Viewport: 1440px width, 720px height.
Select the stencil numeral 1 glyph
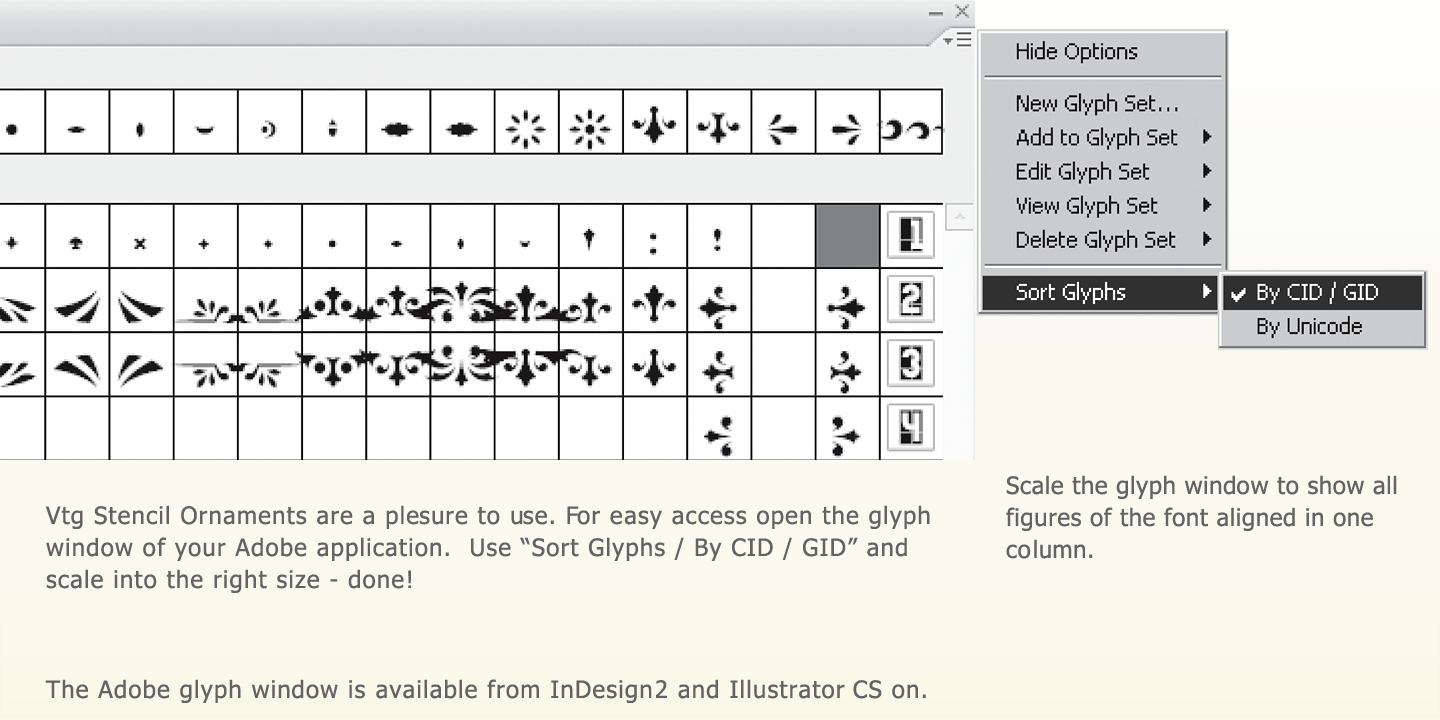[910, 236]
